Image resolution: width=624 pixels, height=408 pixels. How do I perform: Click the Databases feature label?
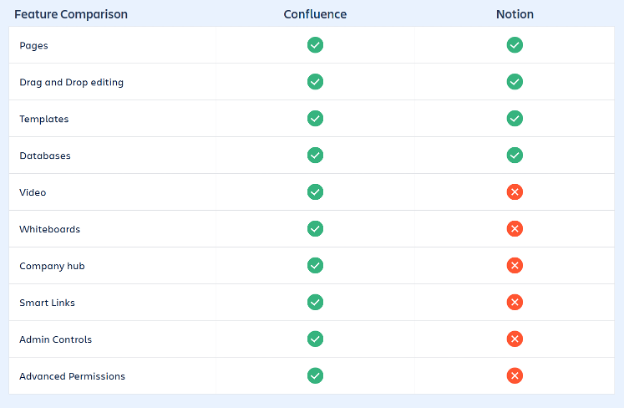point(45,156)
